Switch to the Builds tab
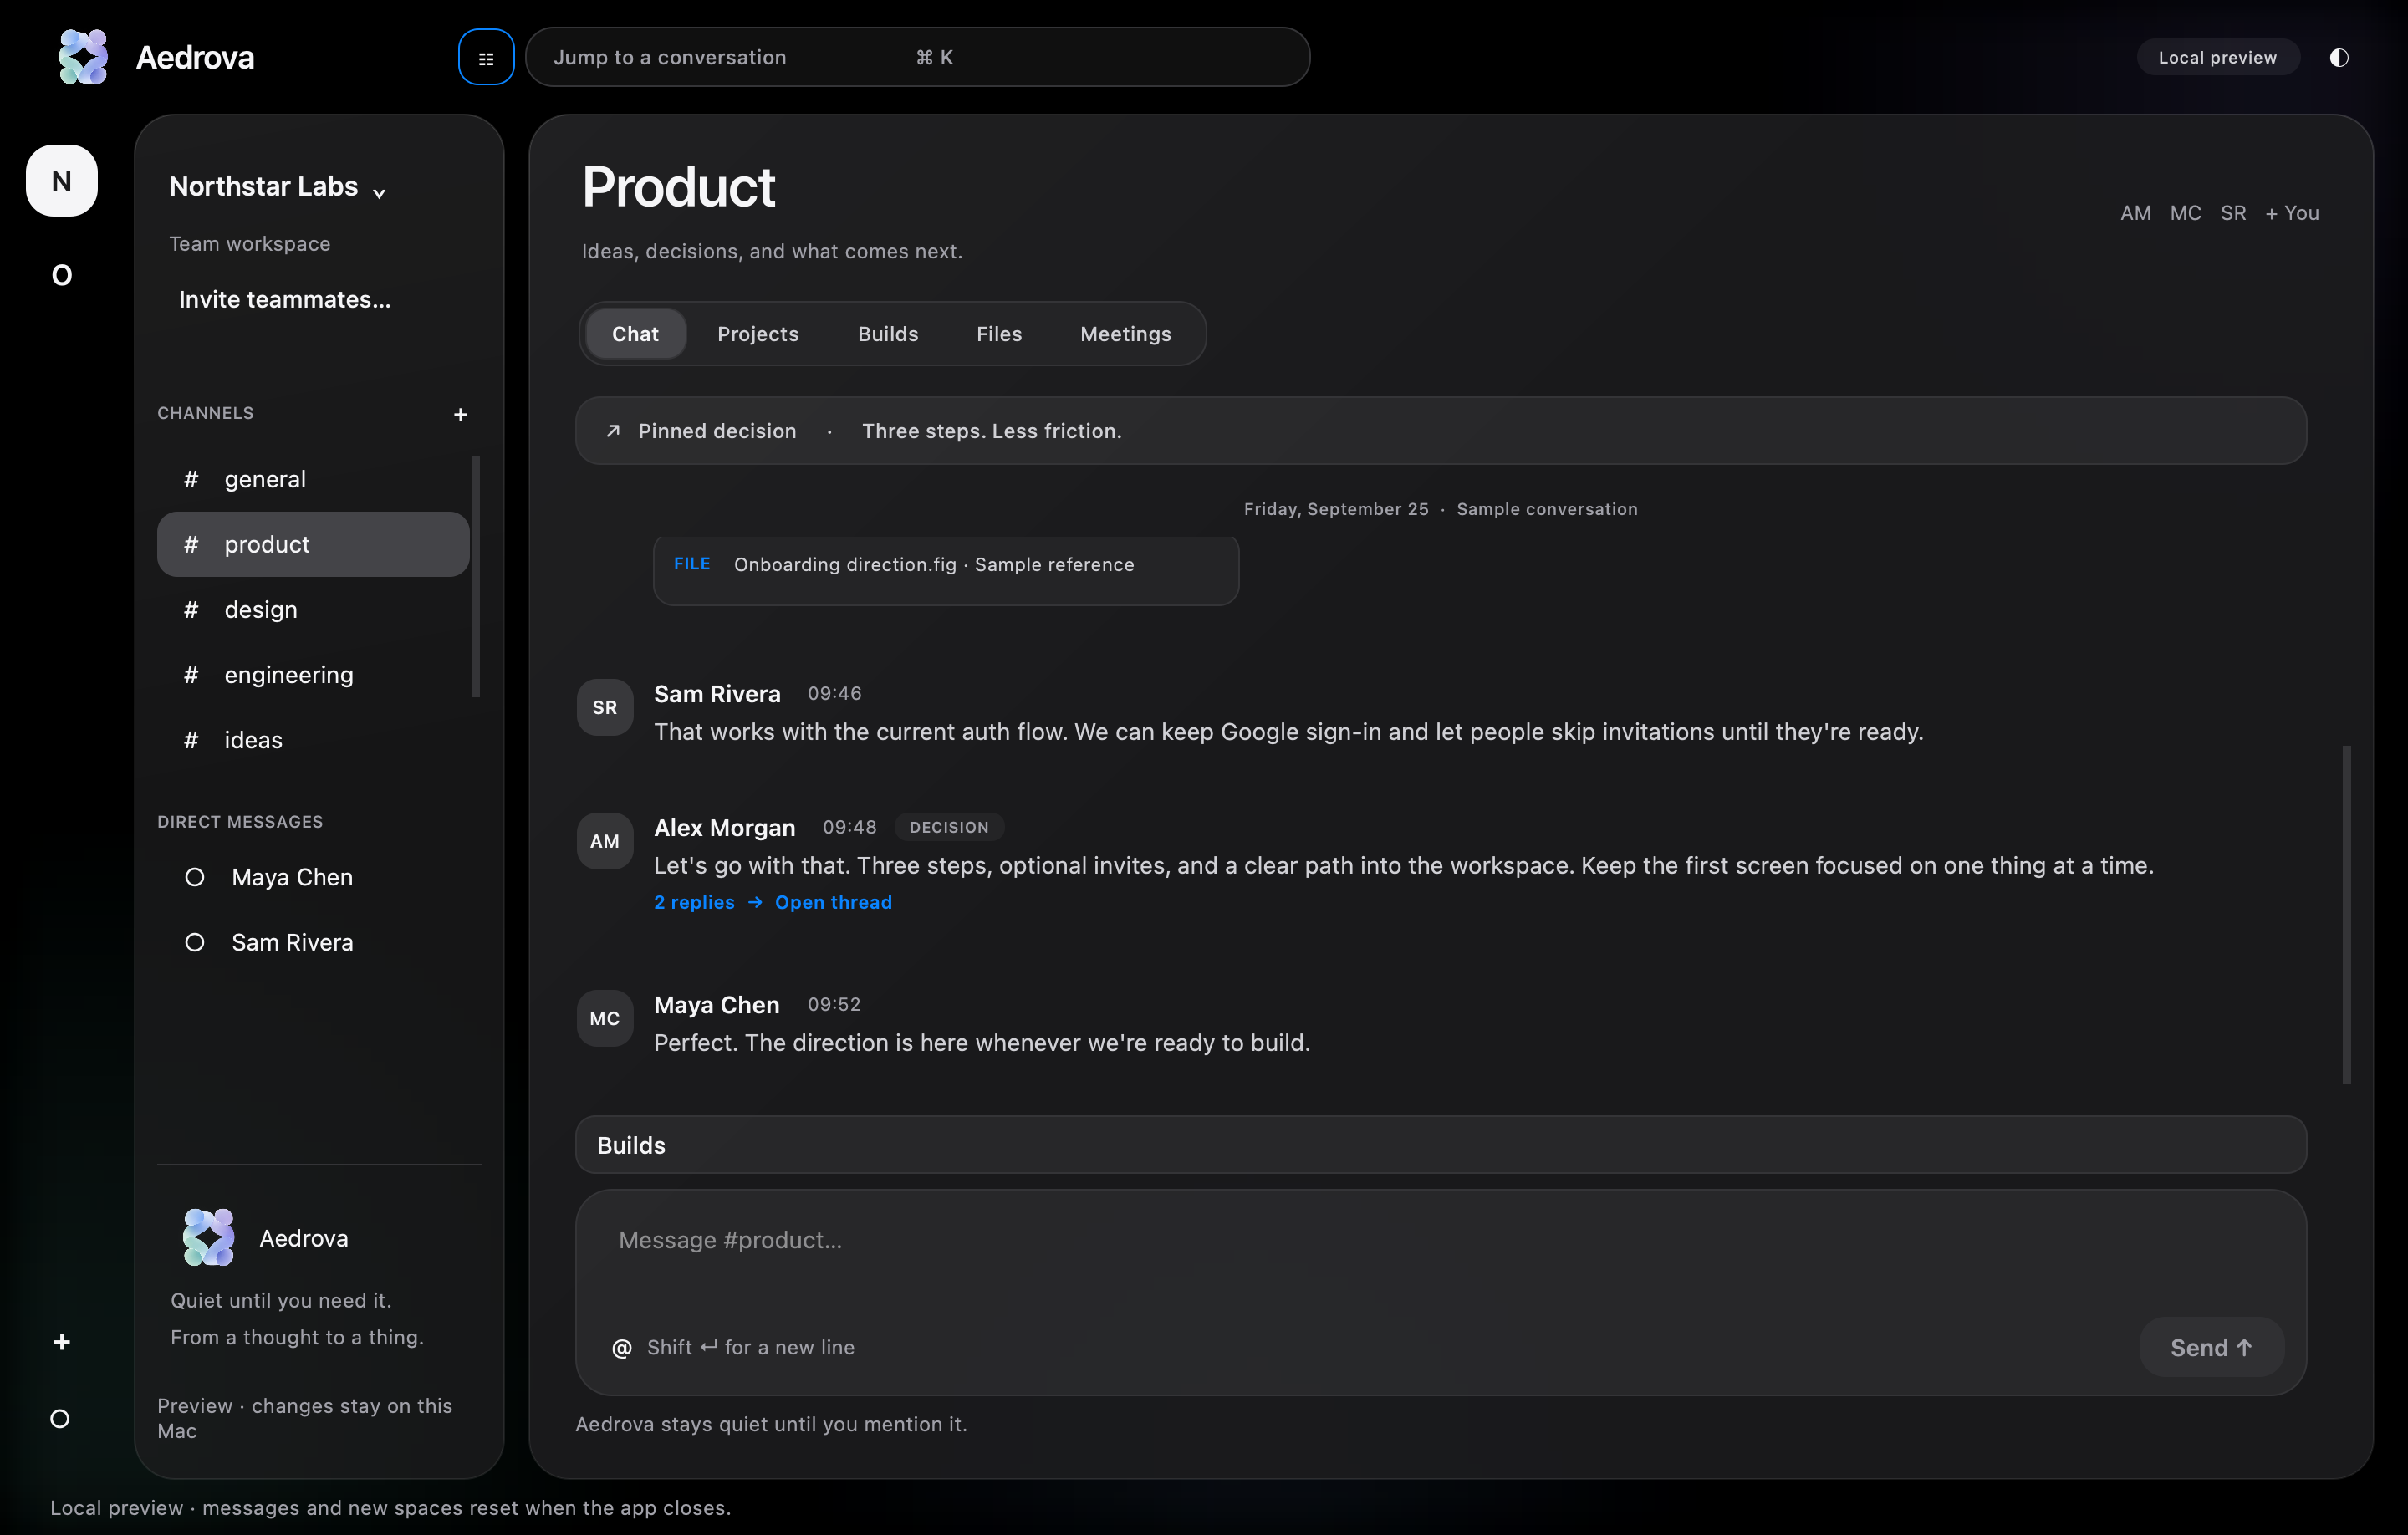 [x=888, y=334]
